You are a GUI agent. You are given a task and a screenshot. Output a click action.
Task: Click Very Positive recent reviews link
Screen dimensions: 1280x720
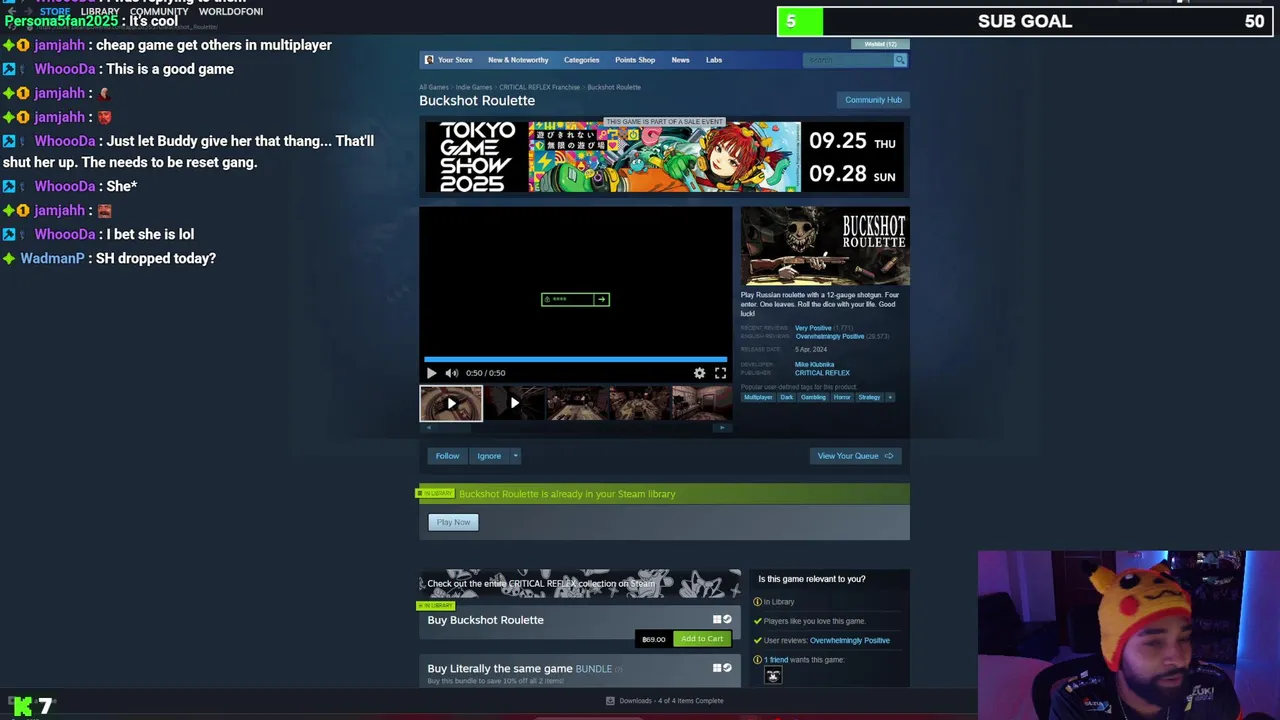click(x=813, y=328)
